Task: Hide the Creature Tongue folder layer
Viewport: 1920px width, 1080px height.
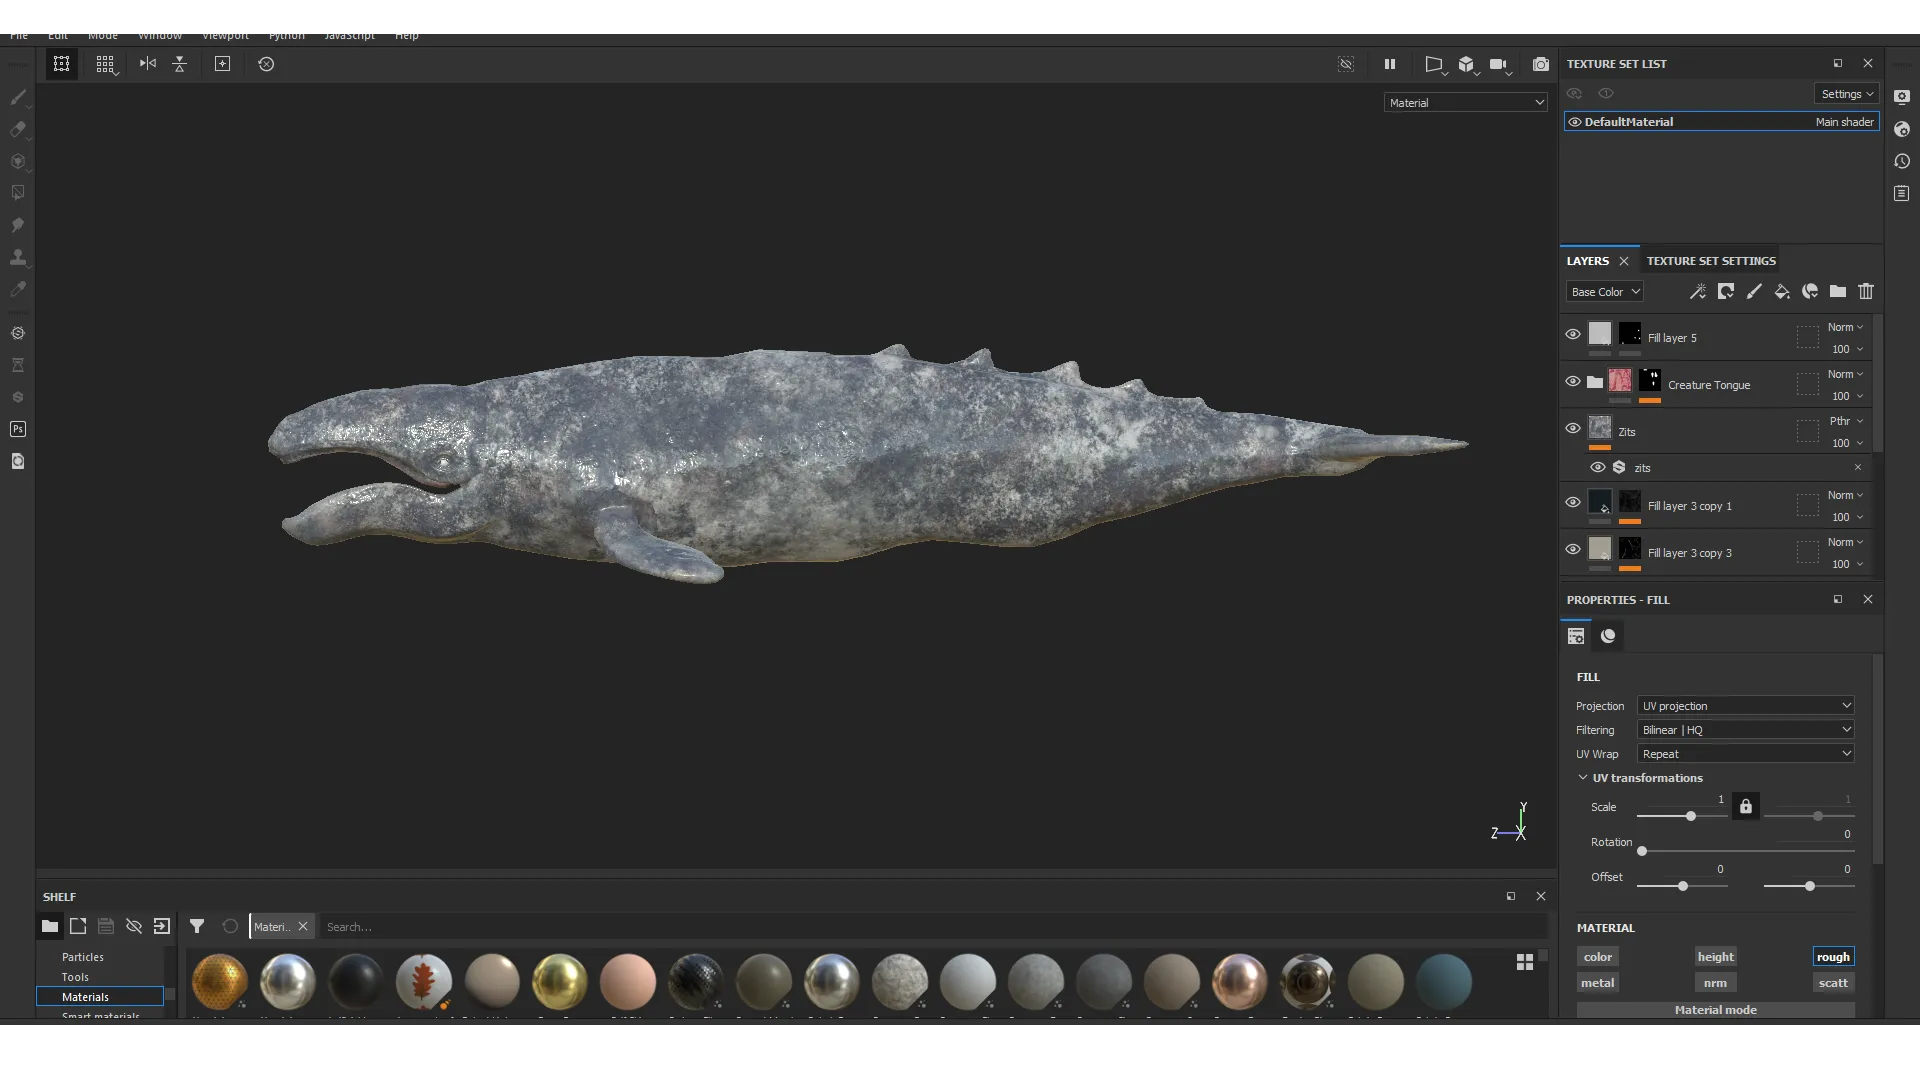Action: [x=1573, y=382]
